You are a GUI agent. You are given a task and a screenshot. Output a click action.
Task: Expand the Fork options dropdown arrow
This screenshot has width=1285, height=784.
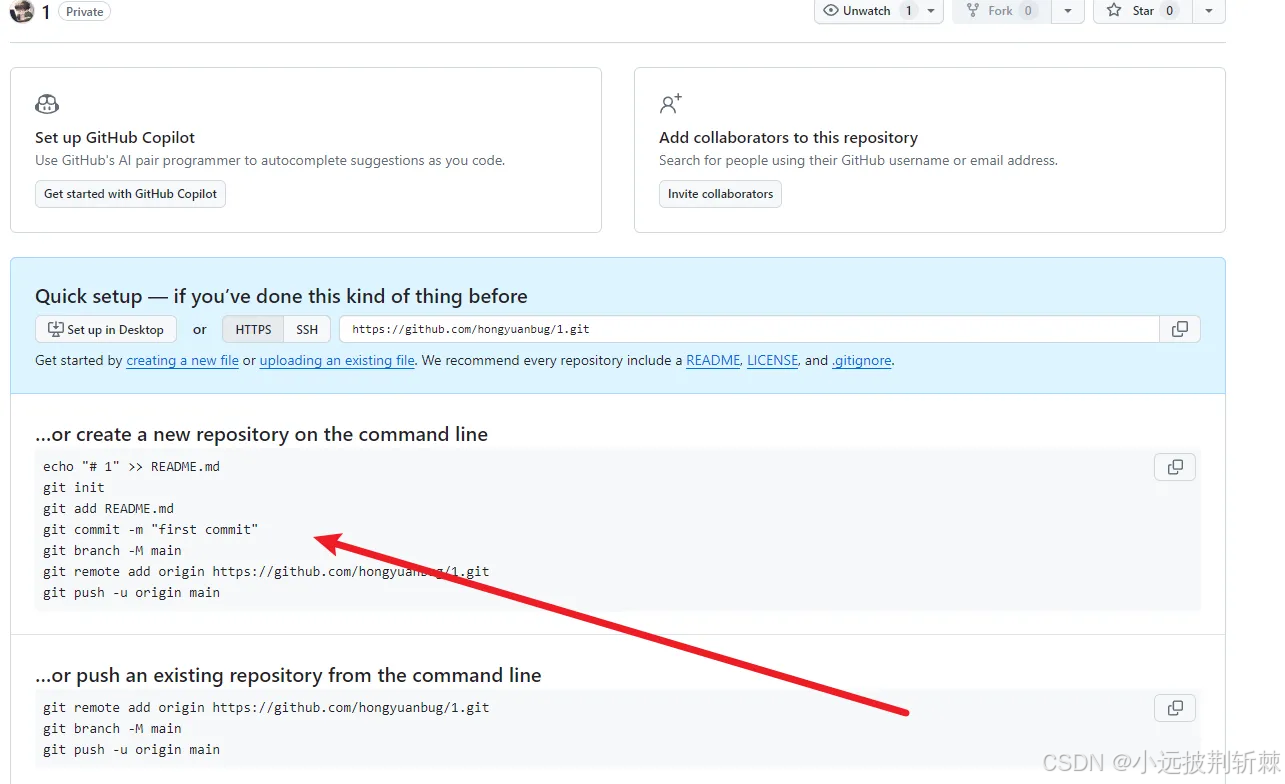tap(1068, 11)
